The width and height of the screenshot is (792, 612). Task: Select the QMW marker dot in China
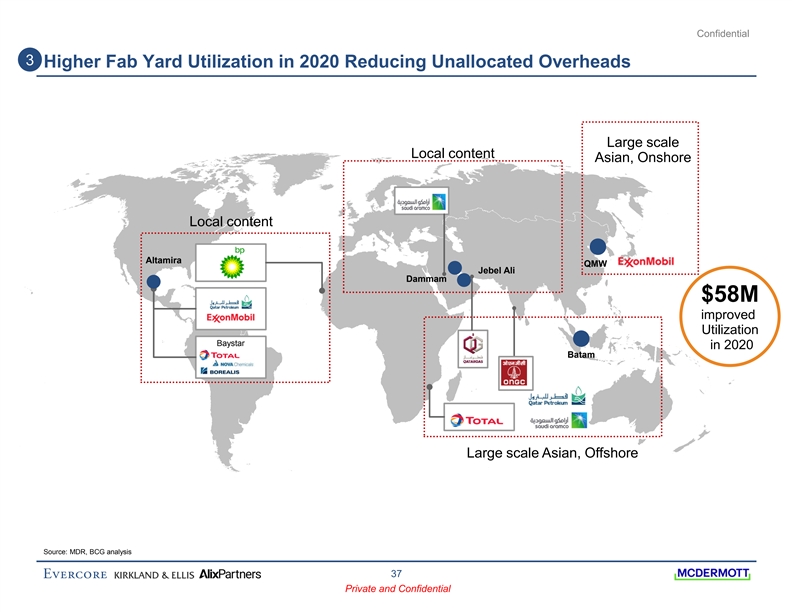pos(597,246)
